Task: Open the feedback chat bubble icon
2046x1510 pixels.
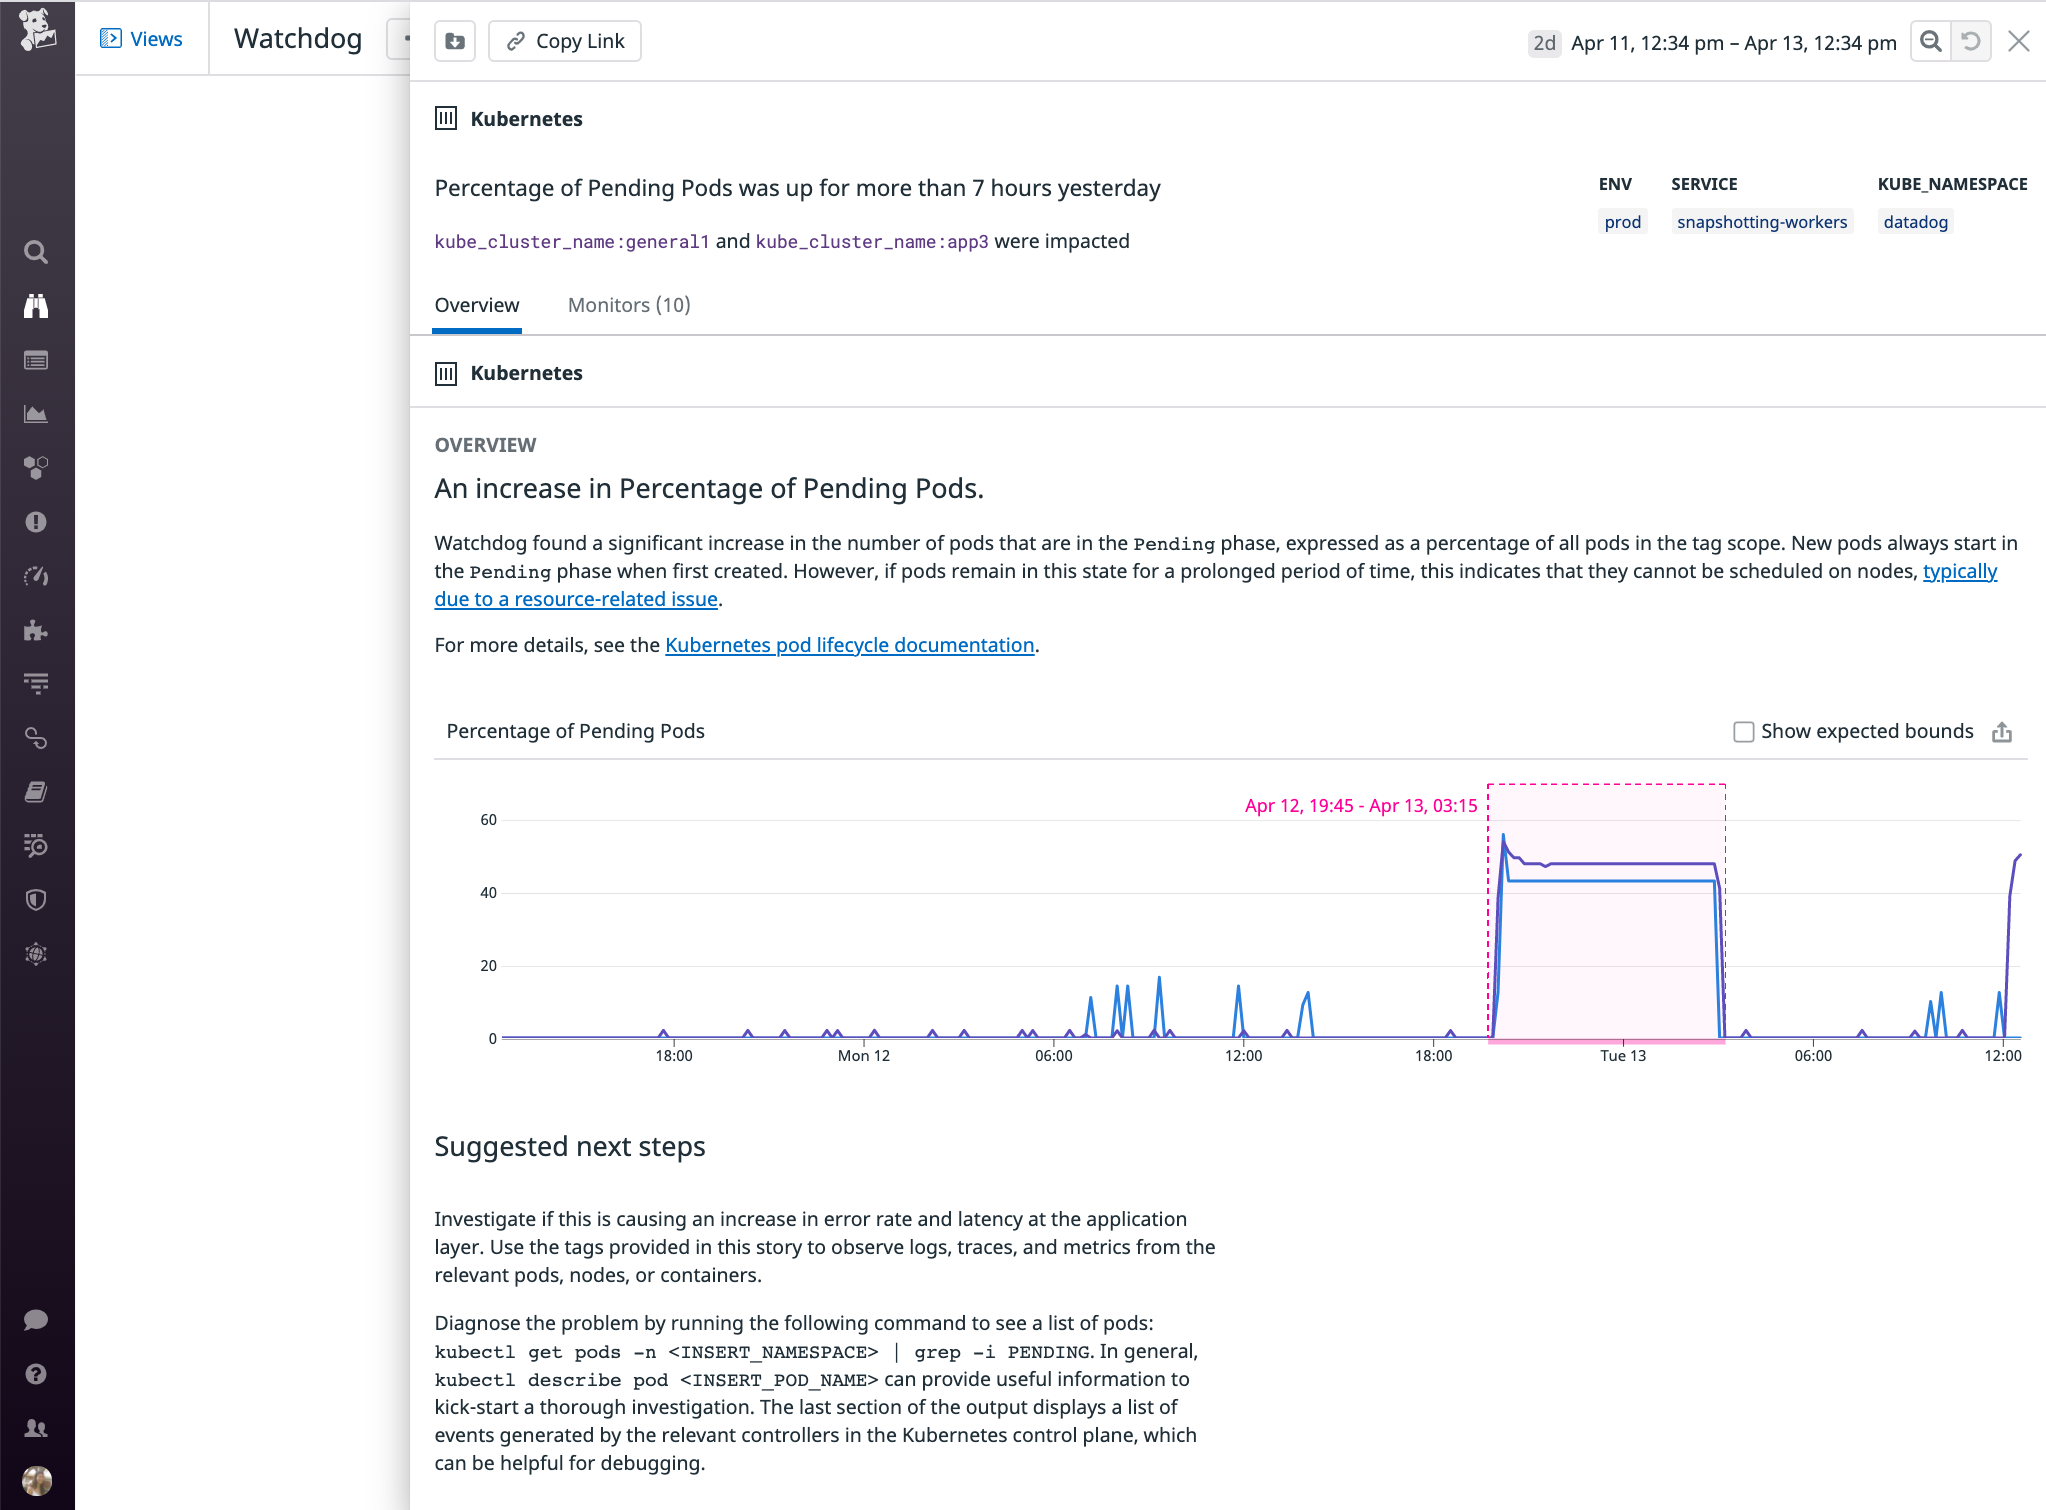Action: (37, 1319)
